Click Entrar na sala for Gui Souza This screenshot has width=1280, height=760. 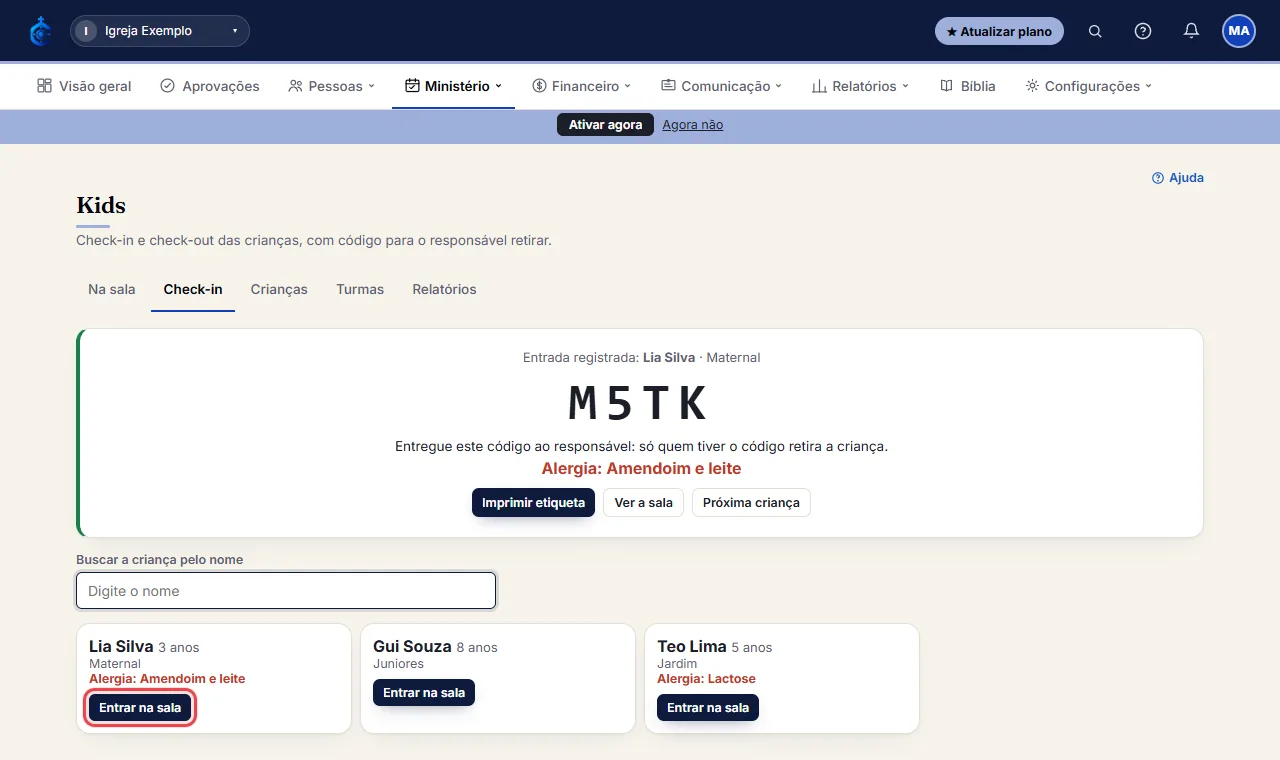424,693
